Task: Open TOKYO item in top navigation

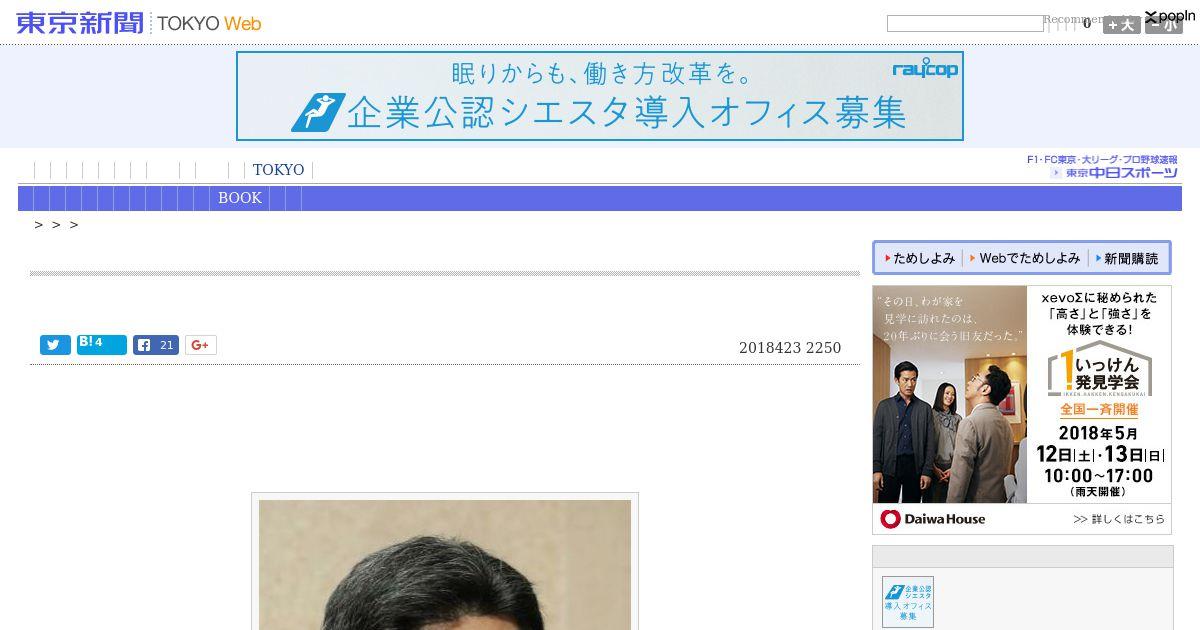Action: (278, 170)
